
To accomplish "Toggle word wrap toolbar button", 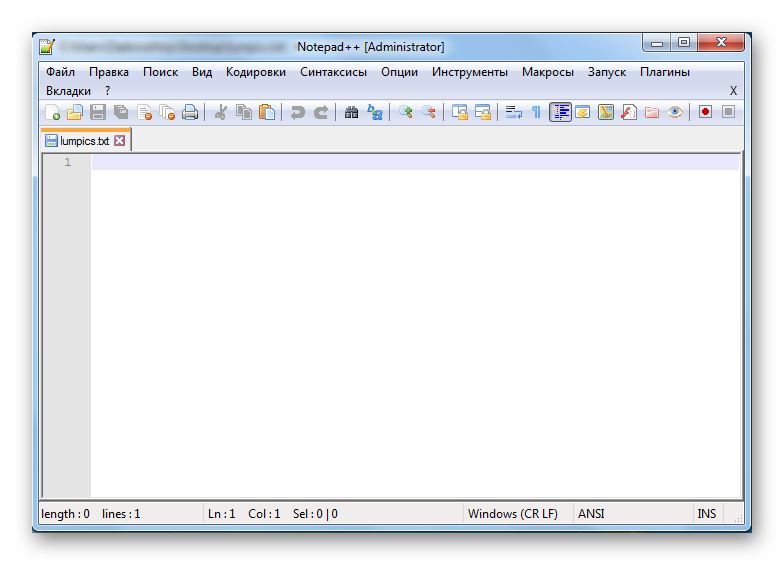I will tap(514, 112).
